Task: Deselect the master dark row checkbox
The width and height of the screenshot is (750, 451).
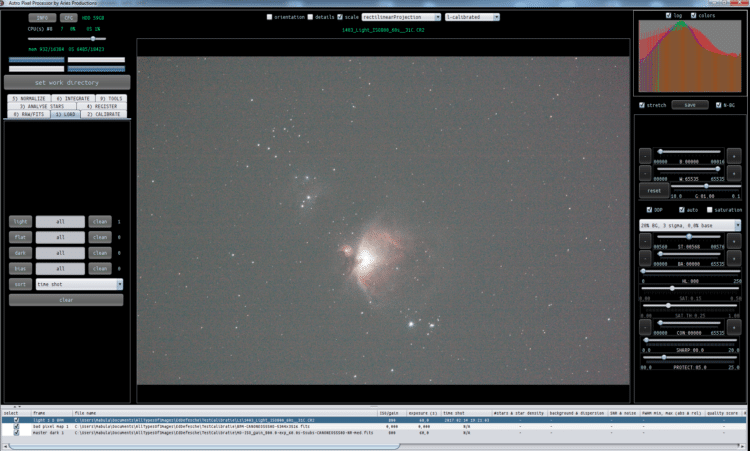Action: pos(16,432)
